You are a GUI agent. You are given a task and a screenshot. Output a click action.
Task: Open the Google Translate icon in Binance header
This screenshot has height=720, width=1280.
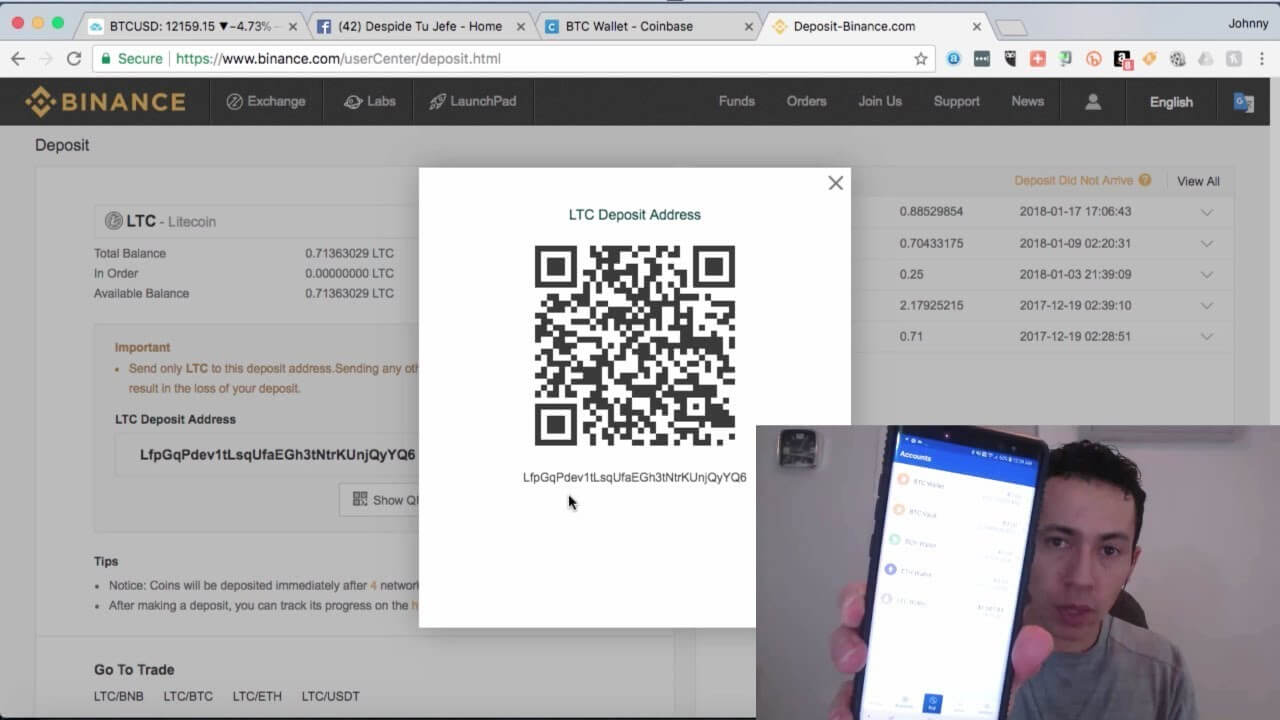click(x=1243, y=102)
